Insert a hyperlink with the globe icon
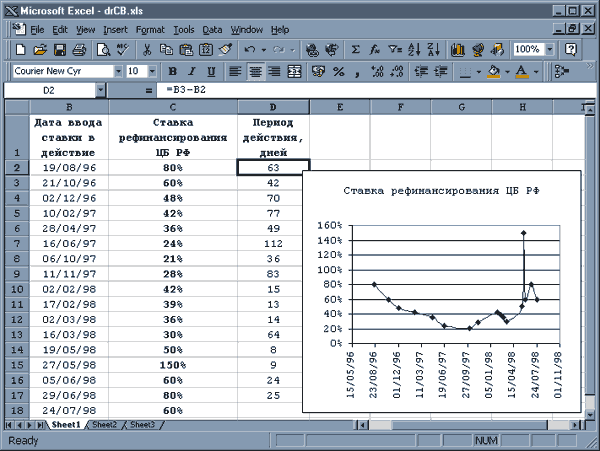This screenshot has width=600, height=451. coord(312,49)
